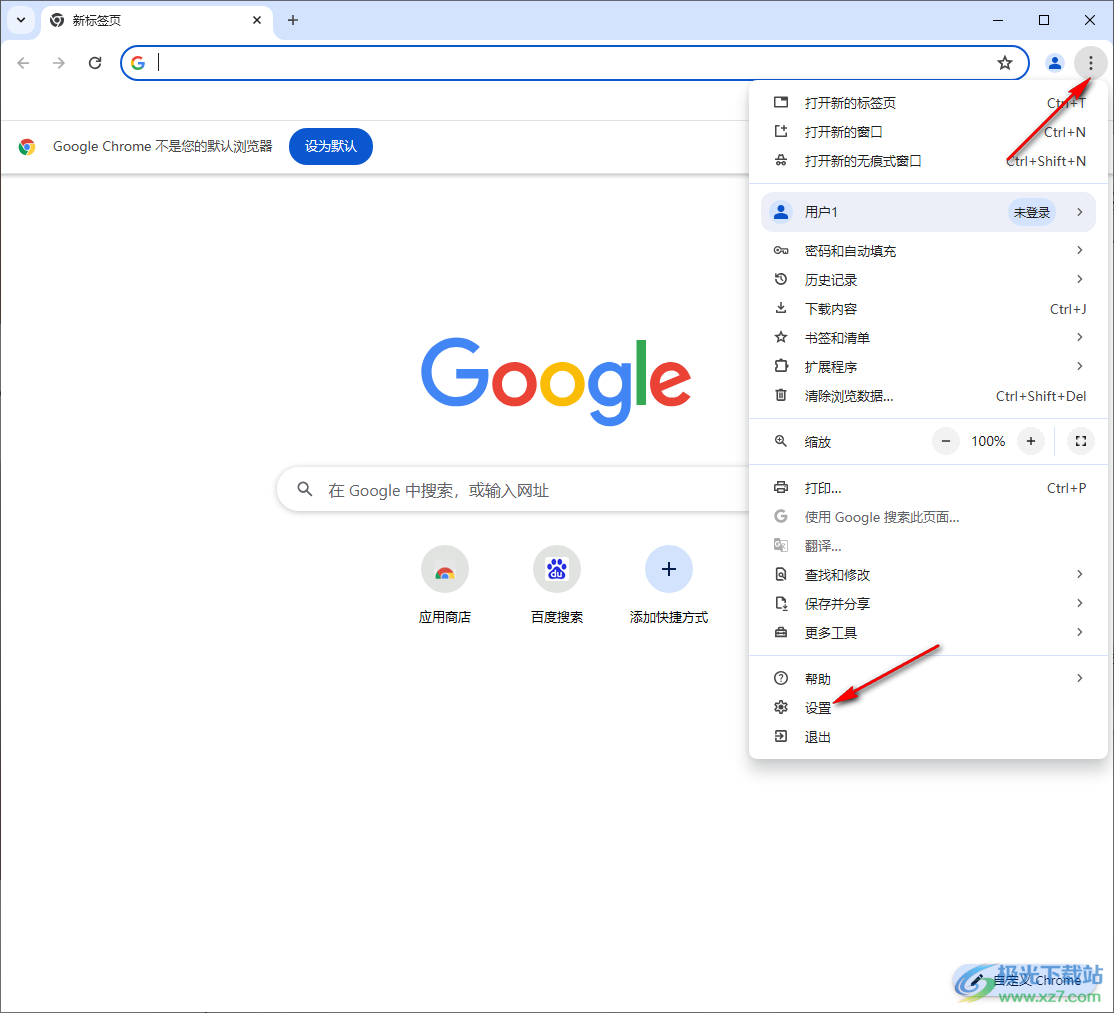Open the 用户1 profile row
The height and width of the screenshot is (1013, 1114).
click(928, 212)
